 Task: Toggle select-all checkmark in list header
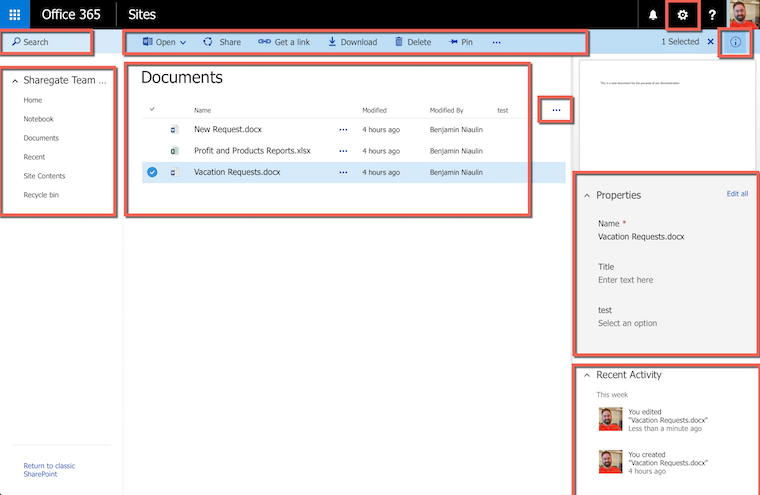152,109
